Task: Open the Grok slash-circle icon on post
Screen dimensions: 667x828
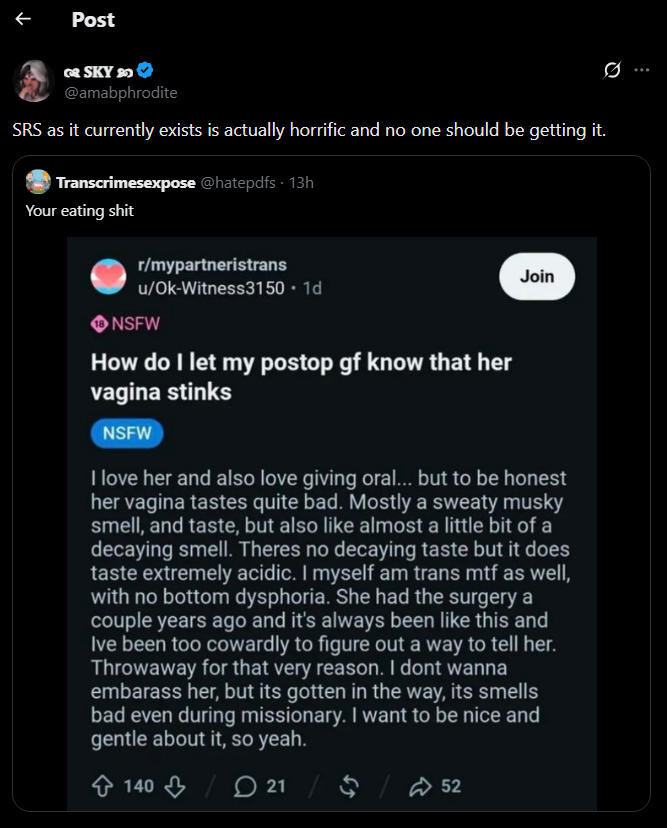Action: [x=612, y=70]
